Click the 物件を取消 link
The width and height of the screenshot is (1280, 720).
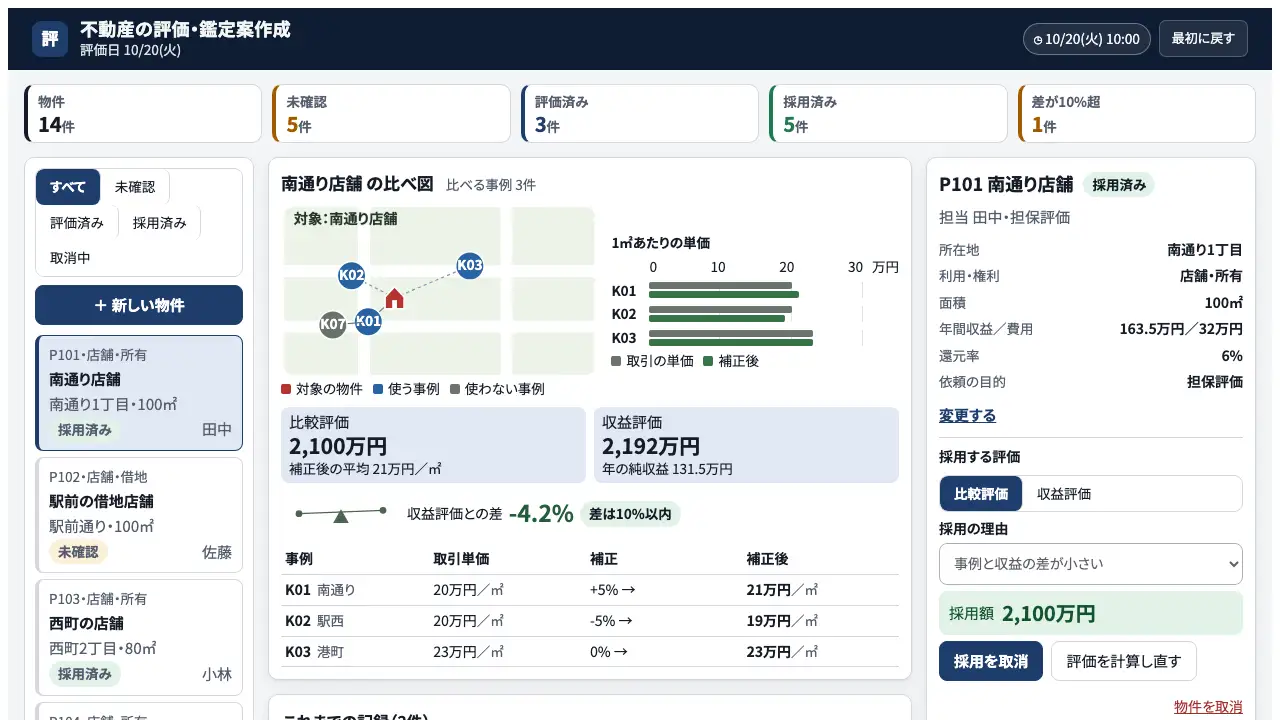(x=1208, y=707)
